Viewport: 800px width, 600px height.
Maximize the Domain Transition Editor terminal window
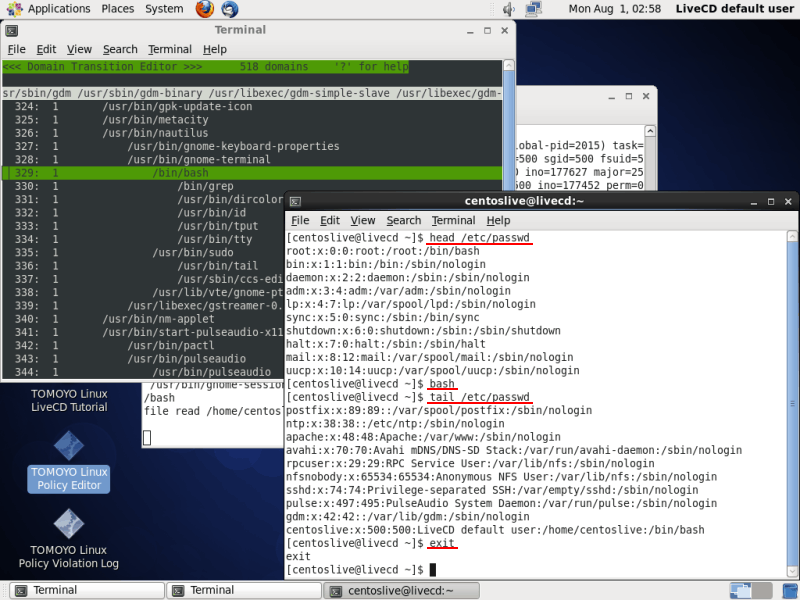(x=487, y=31)
